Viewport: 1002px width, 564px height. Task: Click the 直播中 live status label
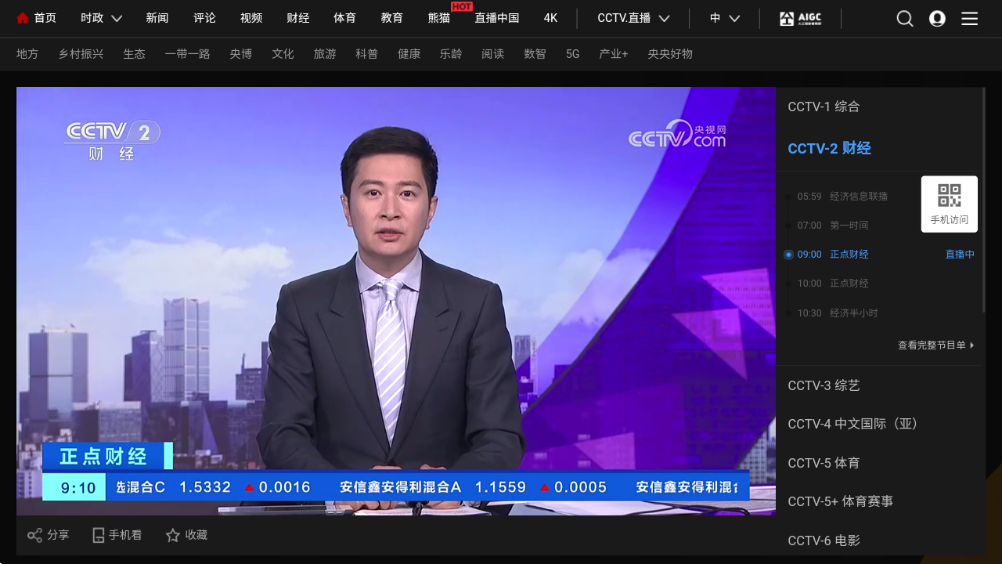tap(960, 254)
